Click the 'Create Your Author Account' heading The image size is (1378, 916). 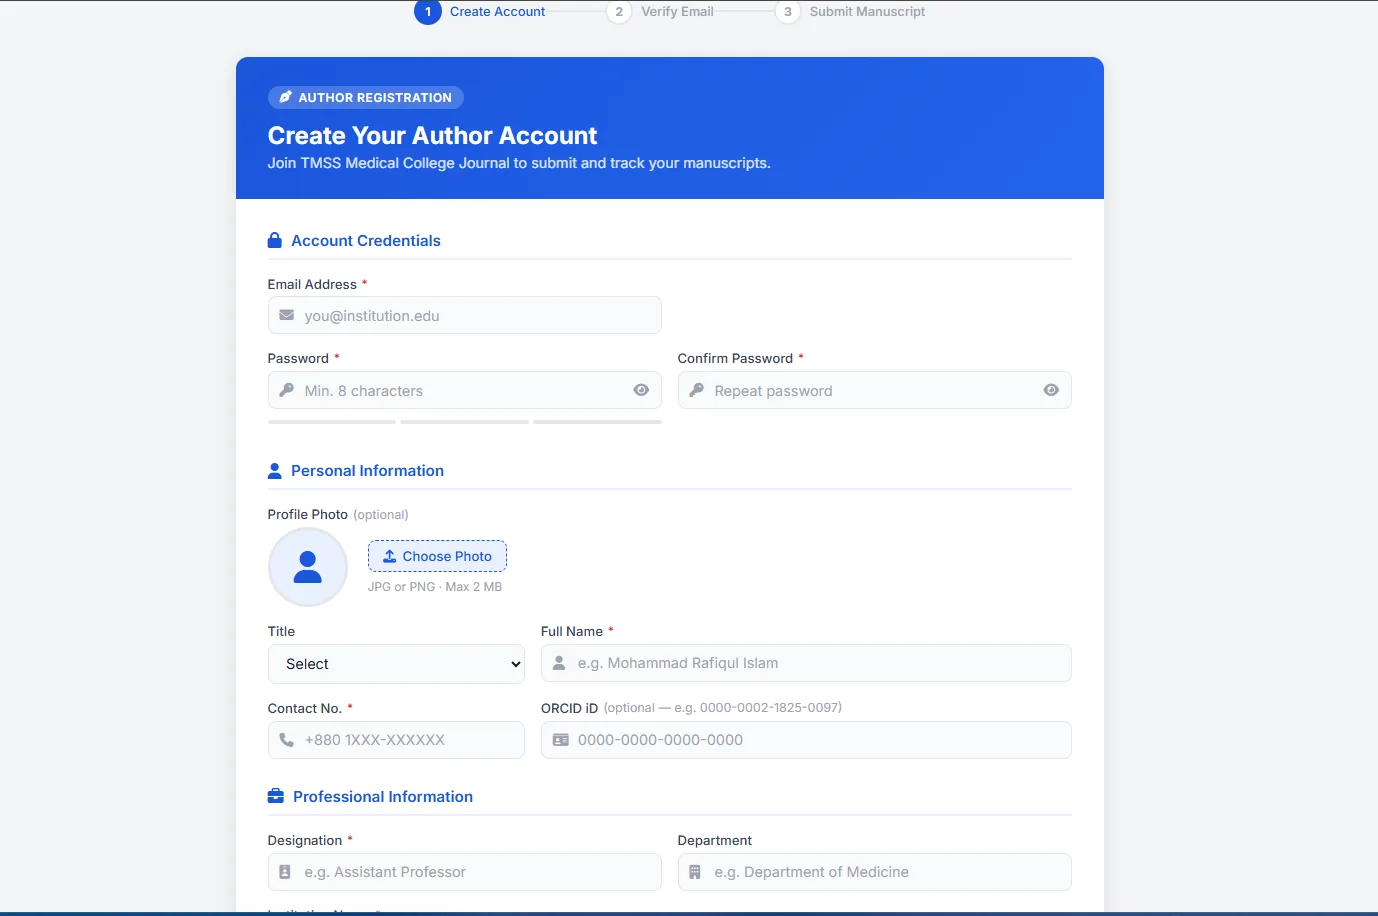[432, 136]
